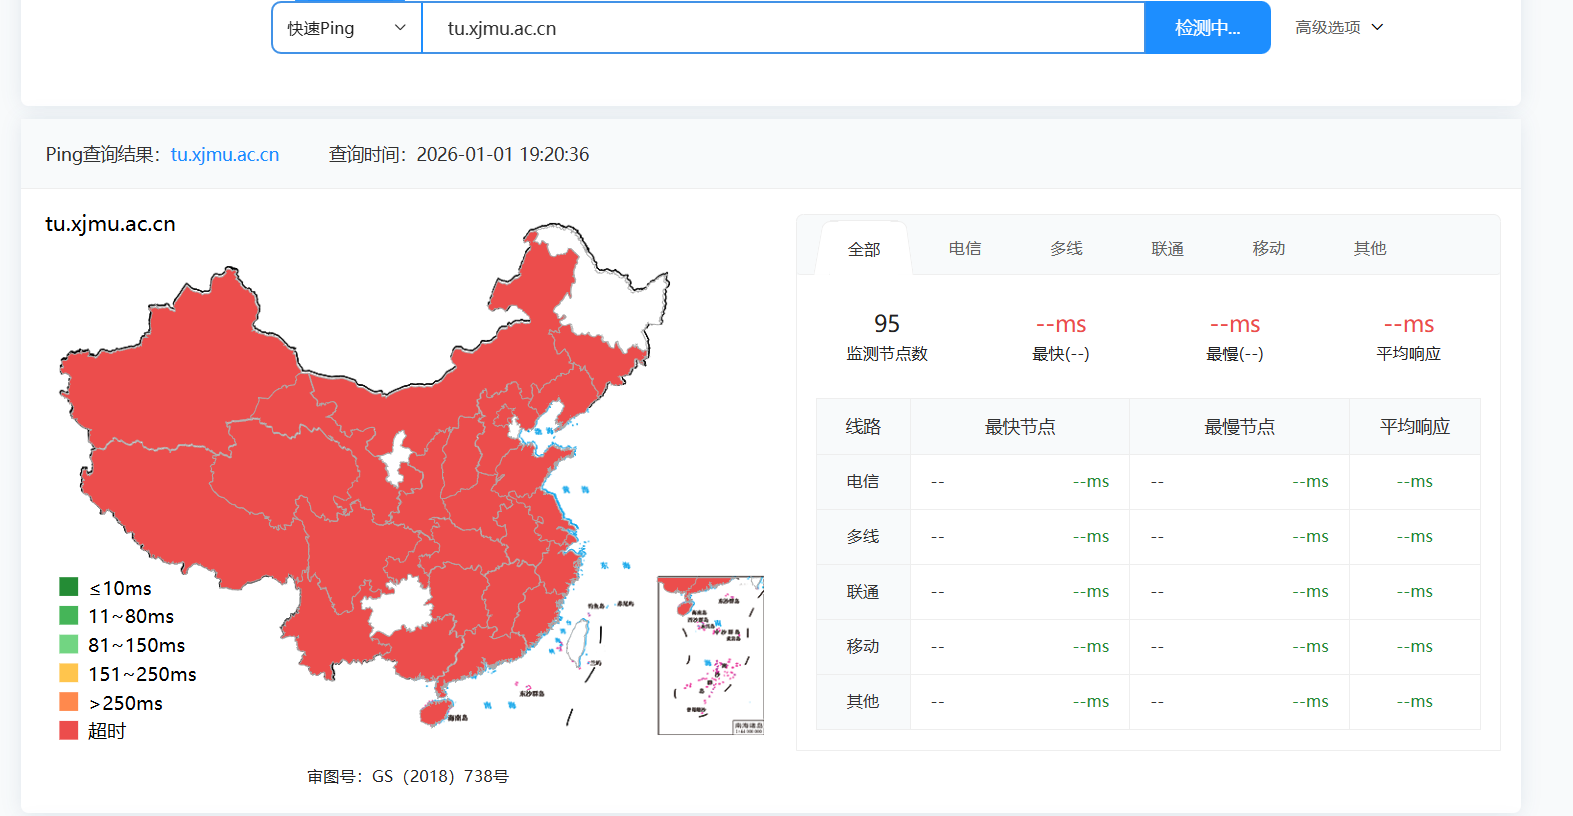The width and height of the screenshot is (1573, 816).
Task: Toggle the orange >250ms legend swatch
Action: pyautogui.click(x=69, y=702)
